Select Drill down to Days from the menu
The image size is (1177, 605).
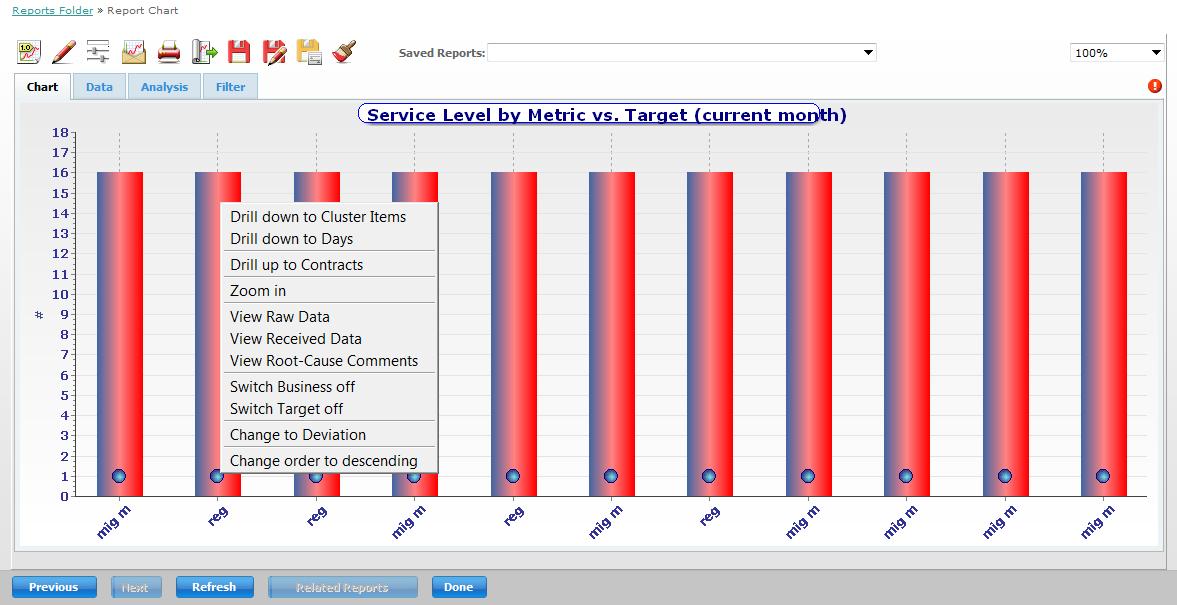(293, 239)
